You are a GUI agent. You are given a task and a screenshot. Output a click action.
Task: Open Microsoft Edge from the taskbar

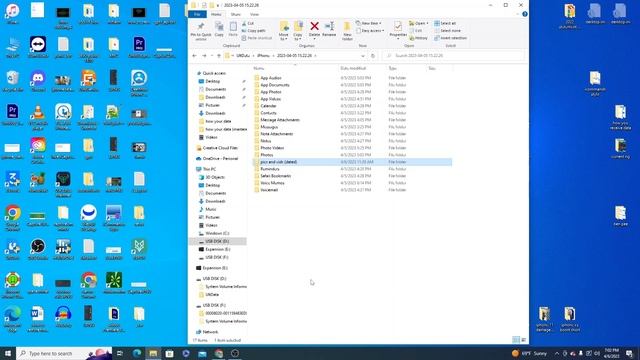[137, 353]
